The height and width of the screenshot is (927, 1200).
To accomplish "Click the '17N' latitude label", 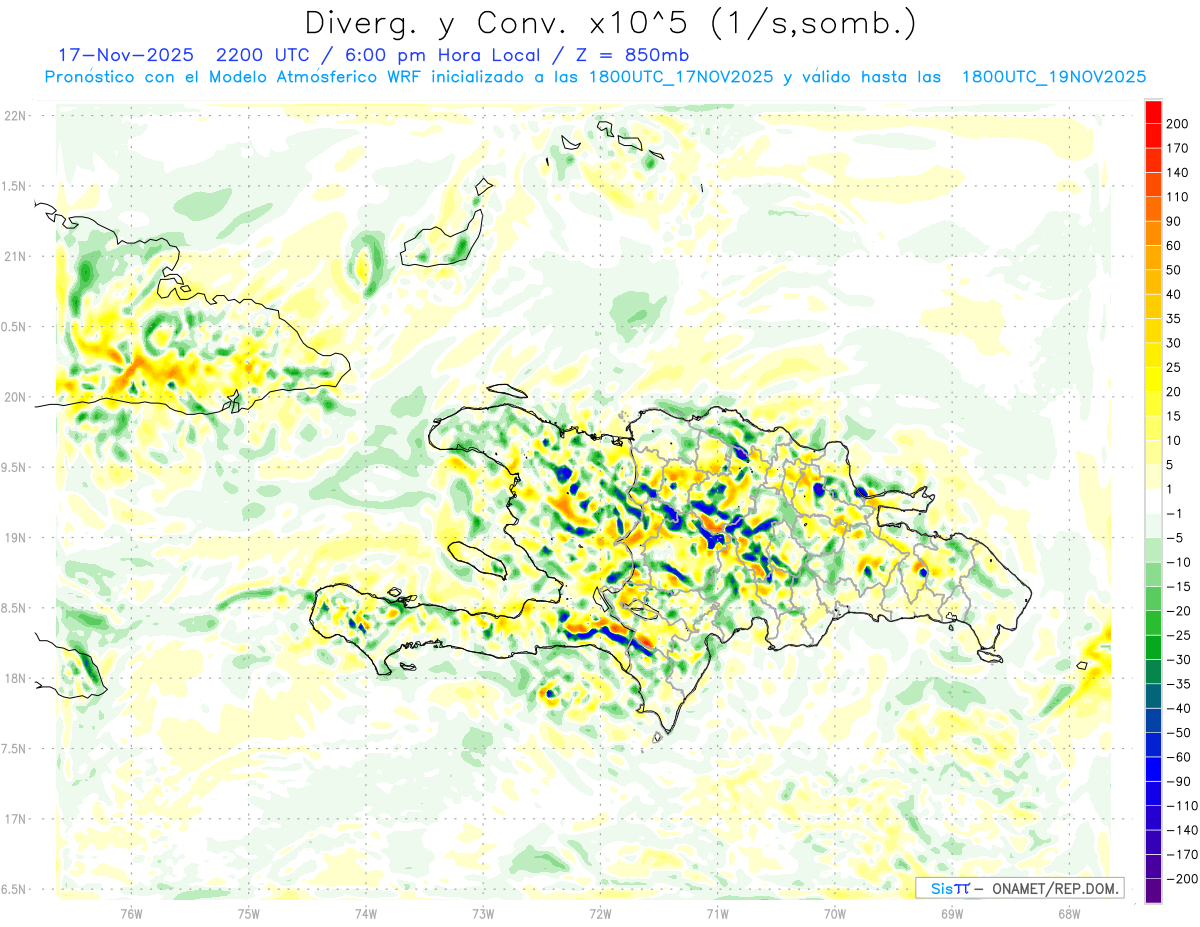I will pyautogui.click(x=15, y=819).
